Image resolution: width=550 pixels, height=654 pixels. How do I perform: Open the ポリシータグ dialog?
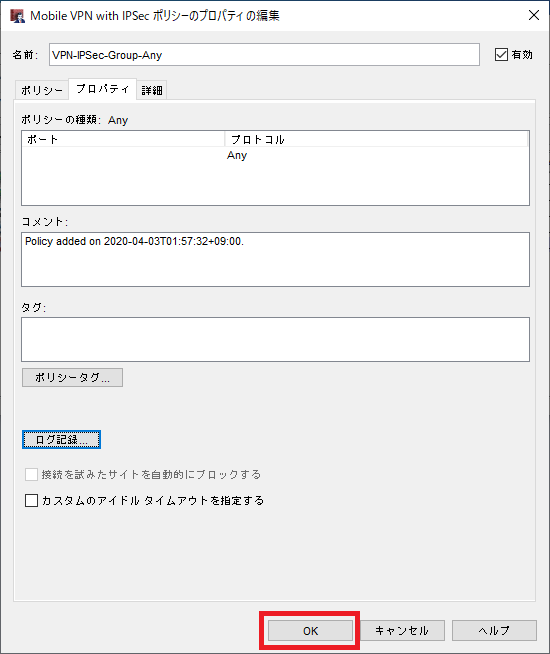[72, 377]
